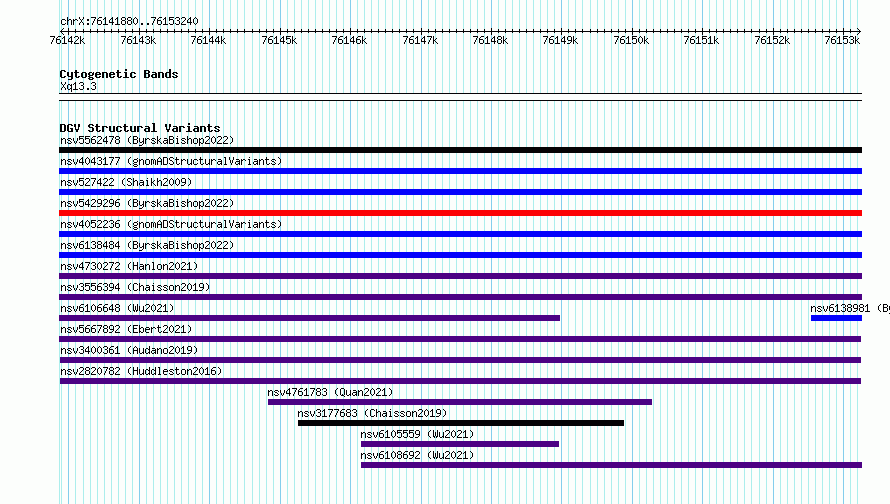Click nsv2820782 (Huddleston2016) label

[x=141, y=371]
